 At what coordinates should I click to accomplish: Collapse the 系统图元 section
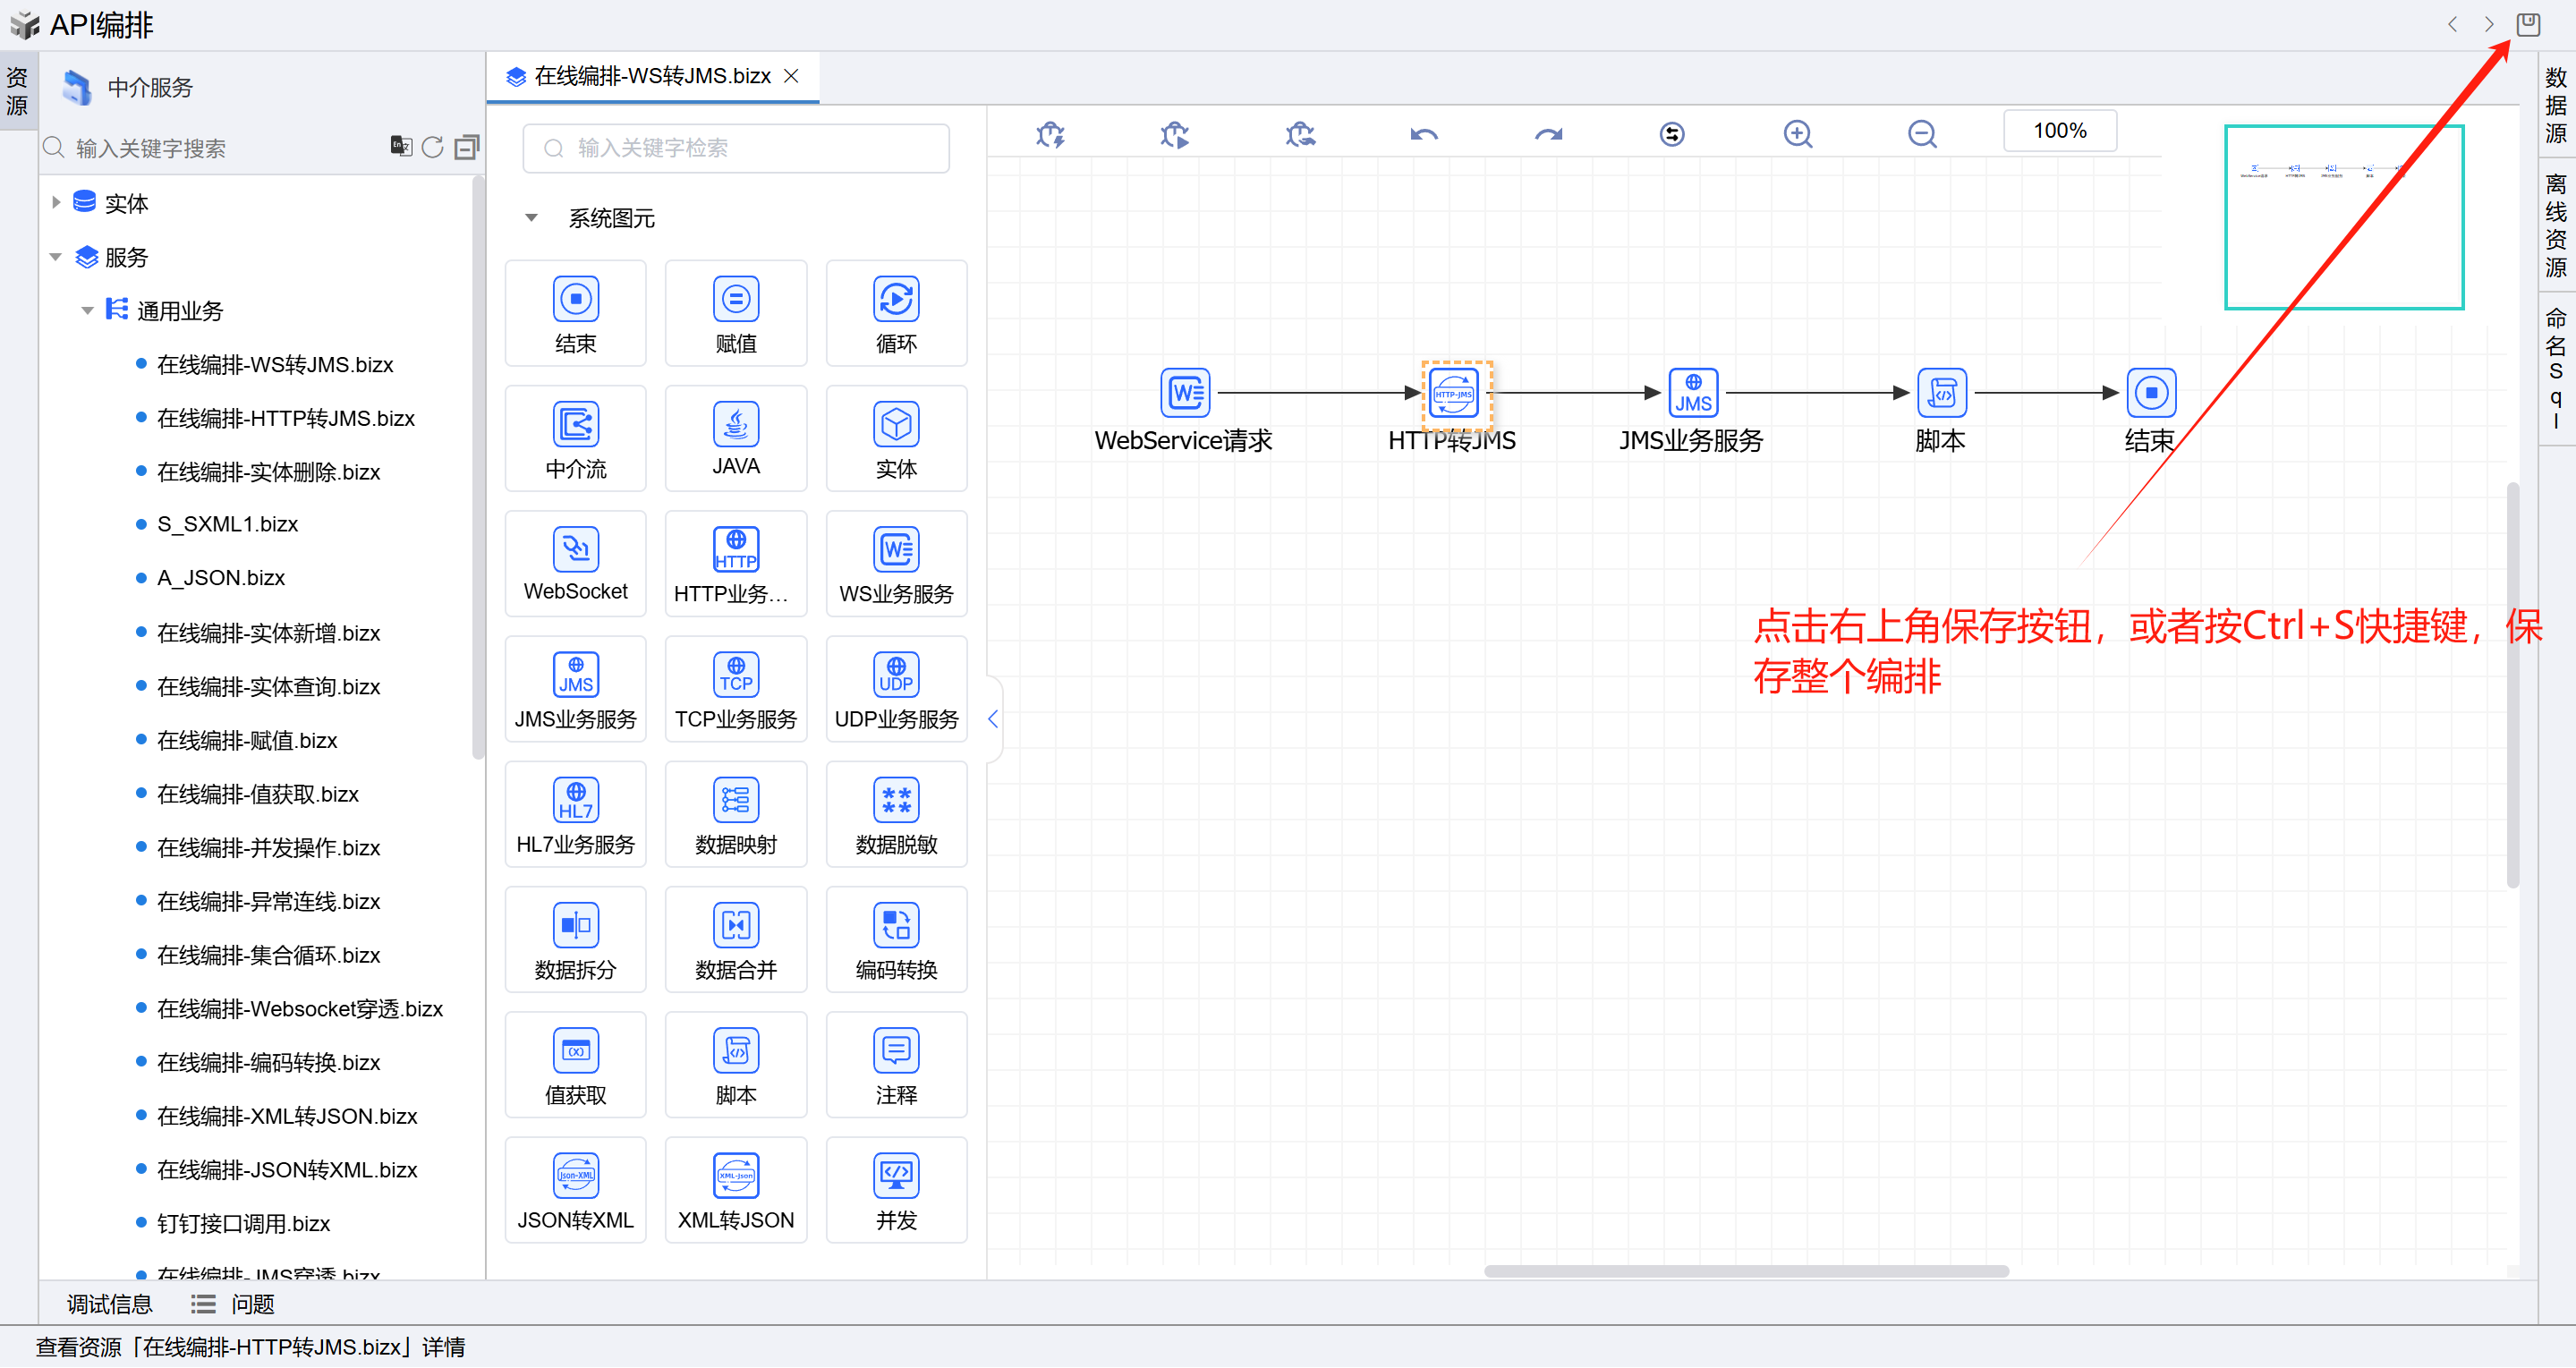coord(532,218)
